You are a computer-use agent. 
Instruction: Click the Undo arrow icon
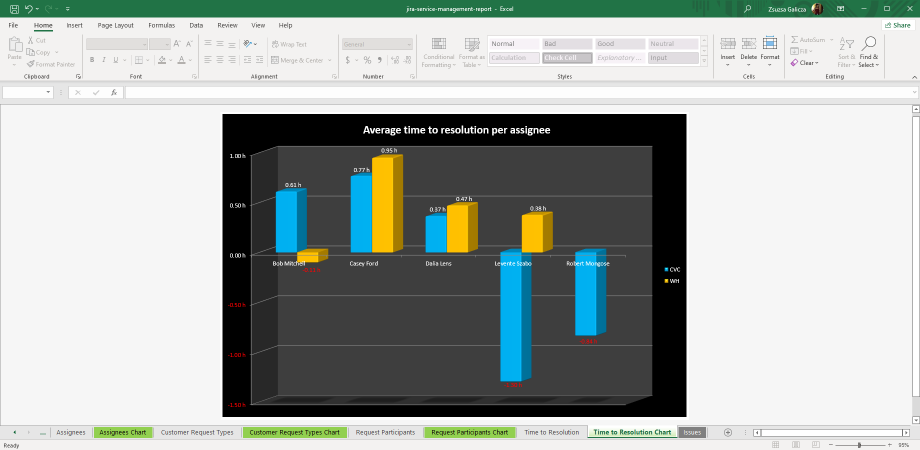tap(30, 8)
